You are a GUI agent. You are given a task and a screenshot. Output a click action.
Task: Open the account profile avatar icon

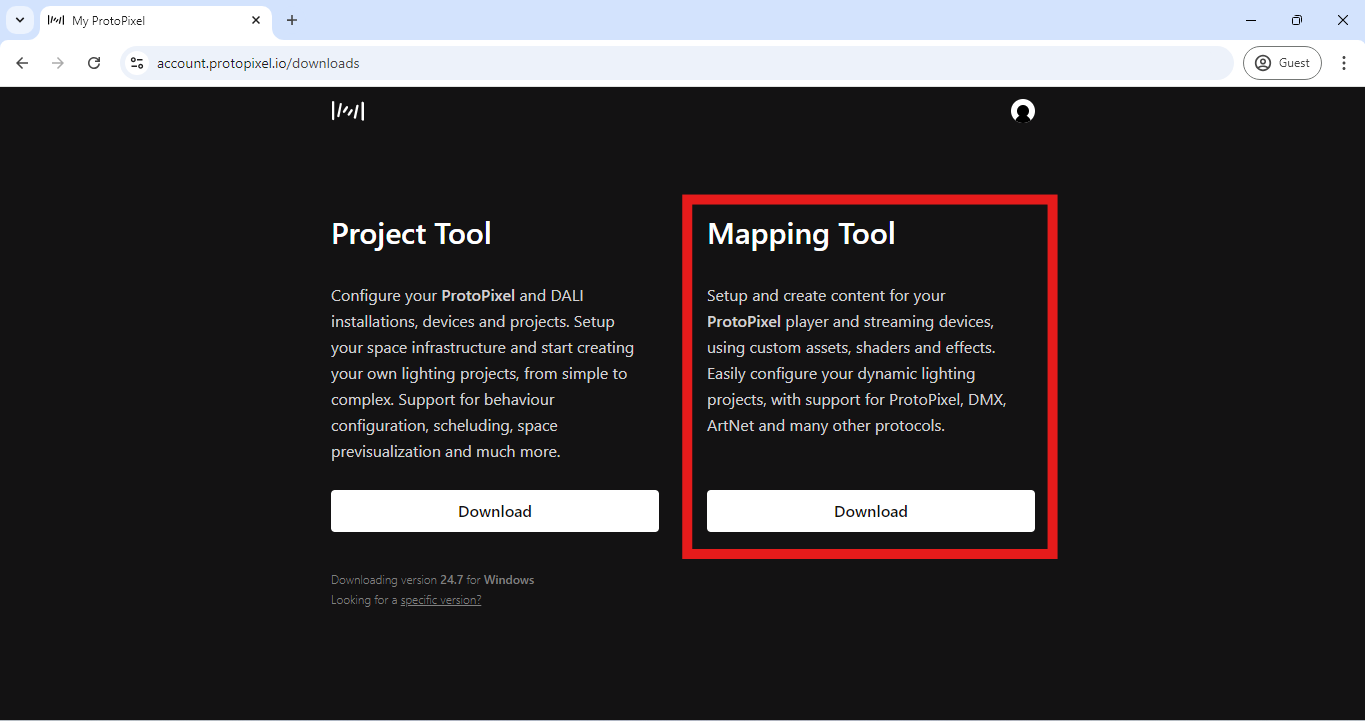[1023, 111]
